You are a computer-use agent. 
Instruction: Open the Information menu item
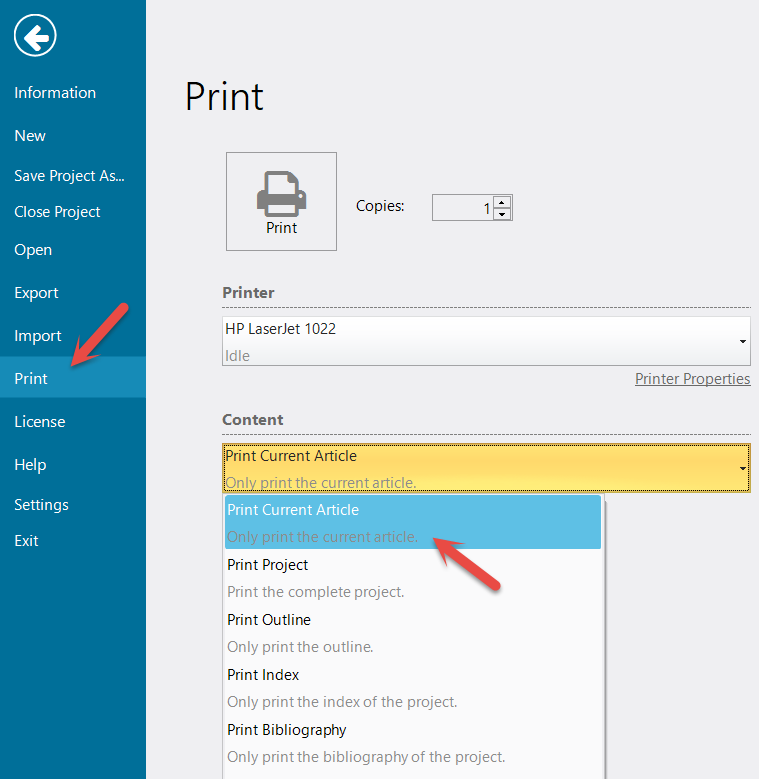tap(55, 93)
